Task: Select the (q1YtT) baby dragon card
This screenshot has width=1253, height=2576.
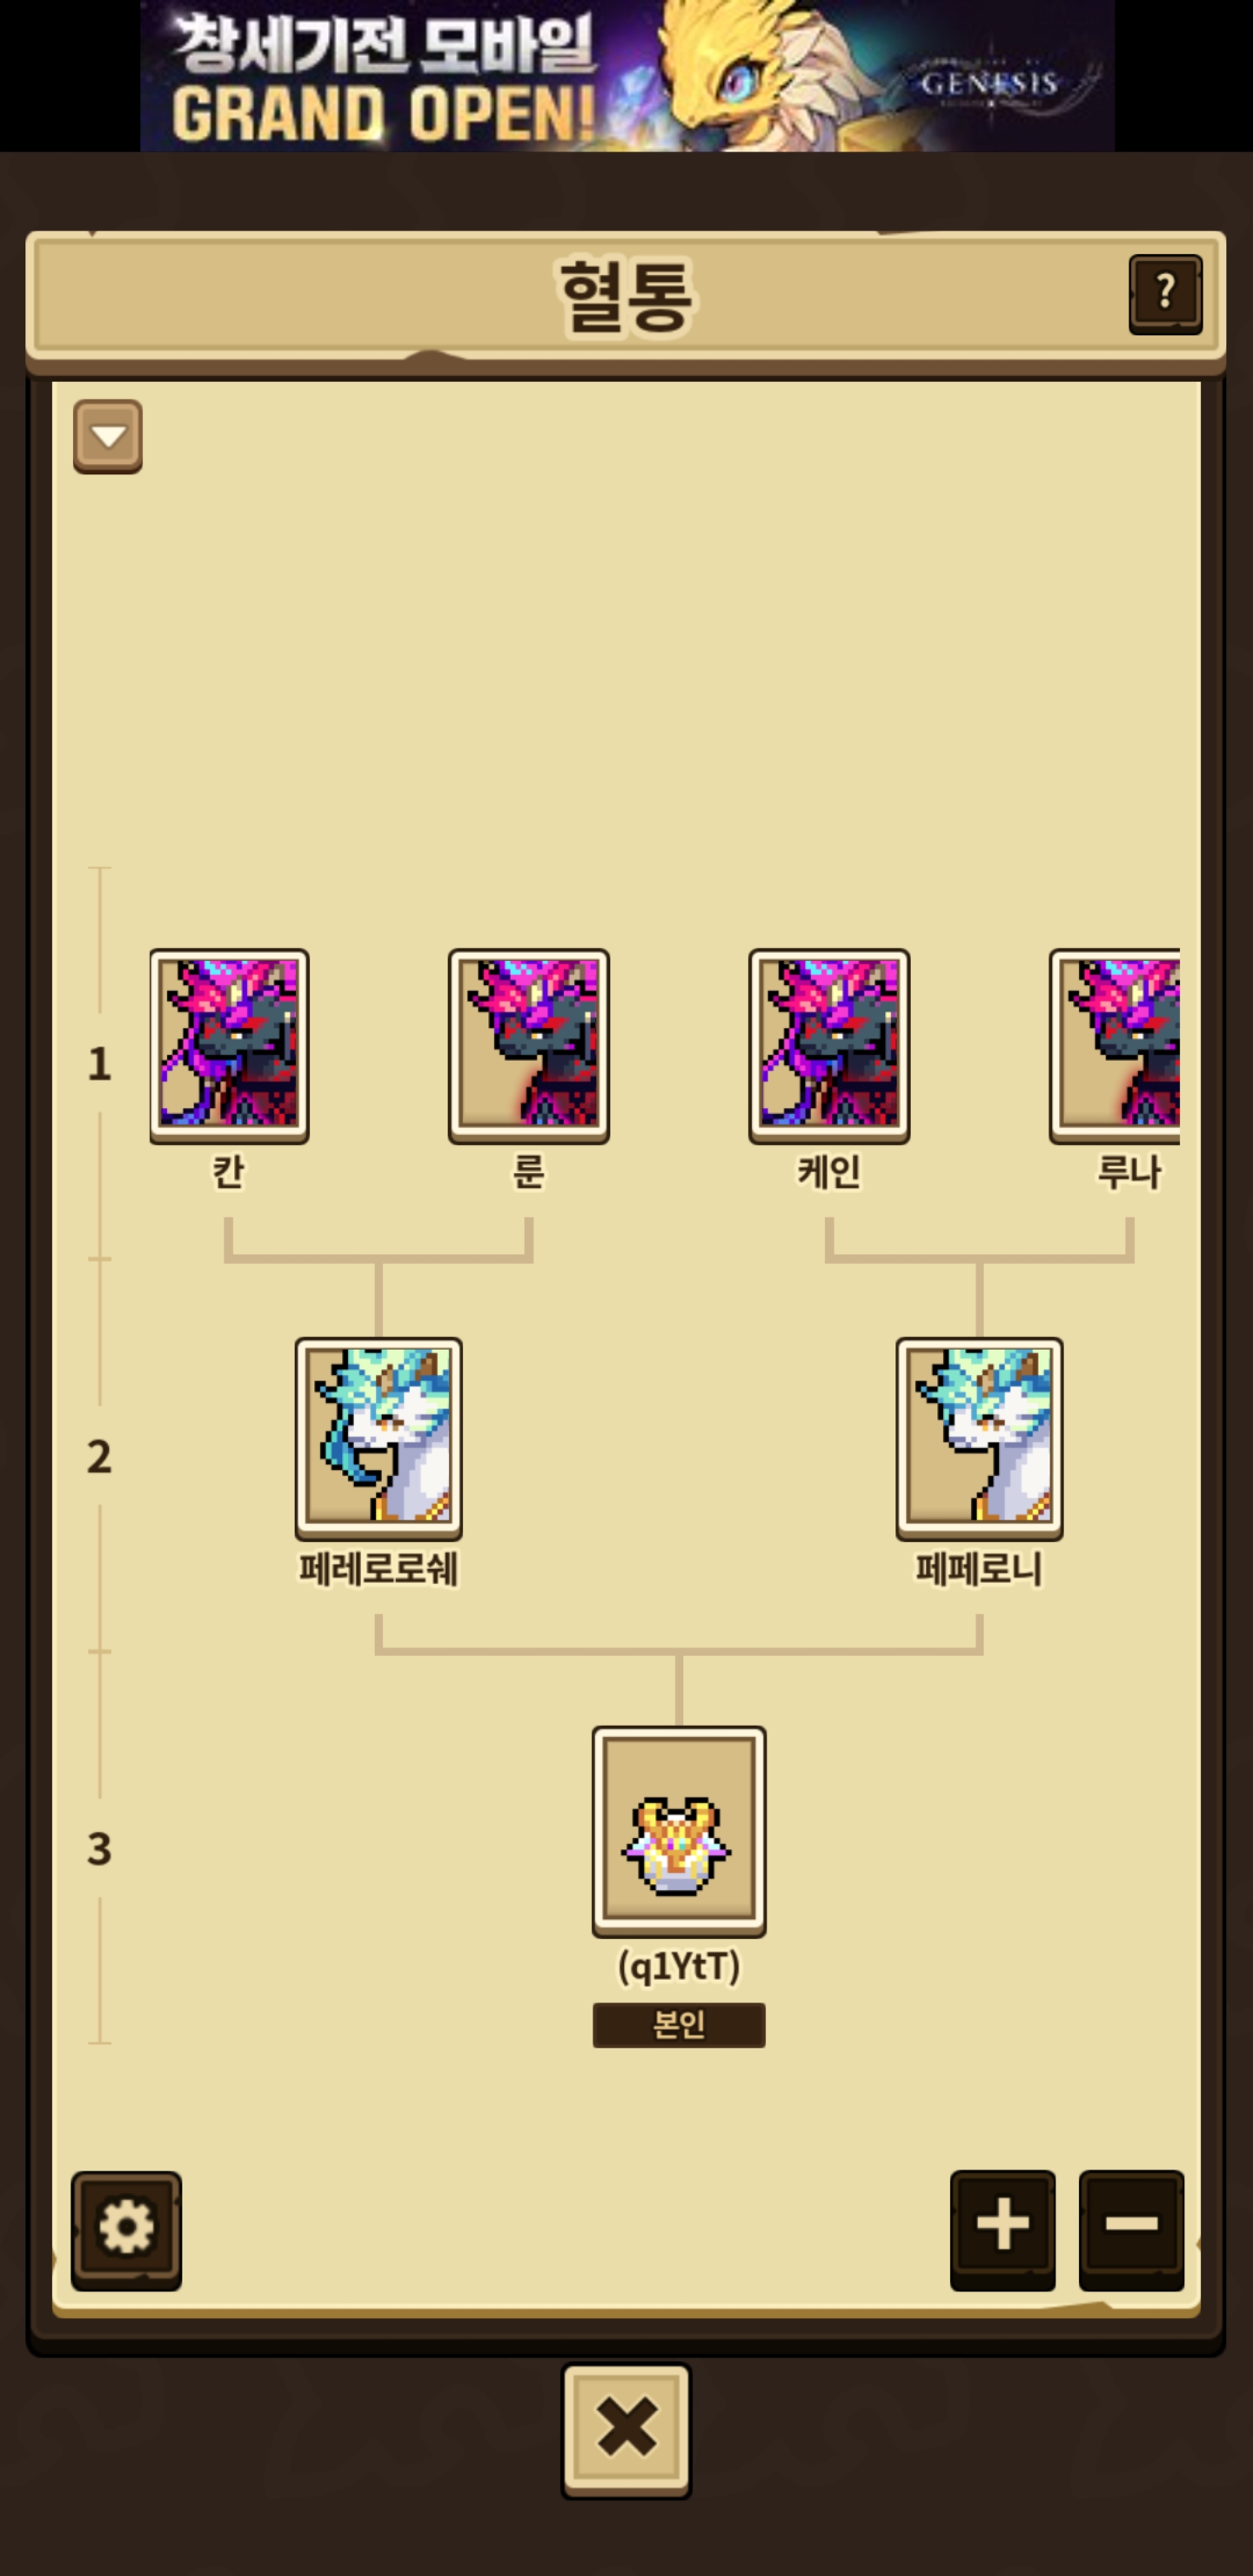Action: 679,1831
